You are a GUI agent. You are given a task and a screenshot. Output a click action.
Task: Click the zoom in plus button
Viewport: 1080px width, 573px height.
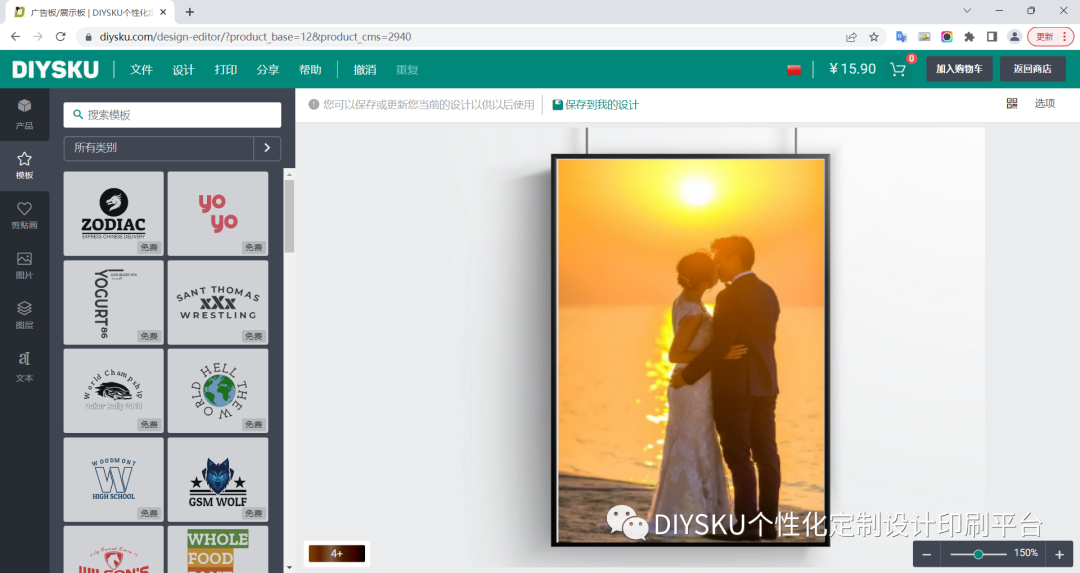click(1059, 554)
